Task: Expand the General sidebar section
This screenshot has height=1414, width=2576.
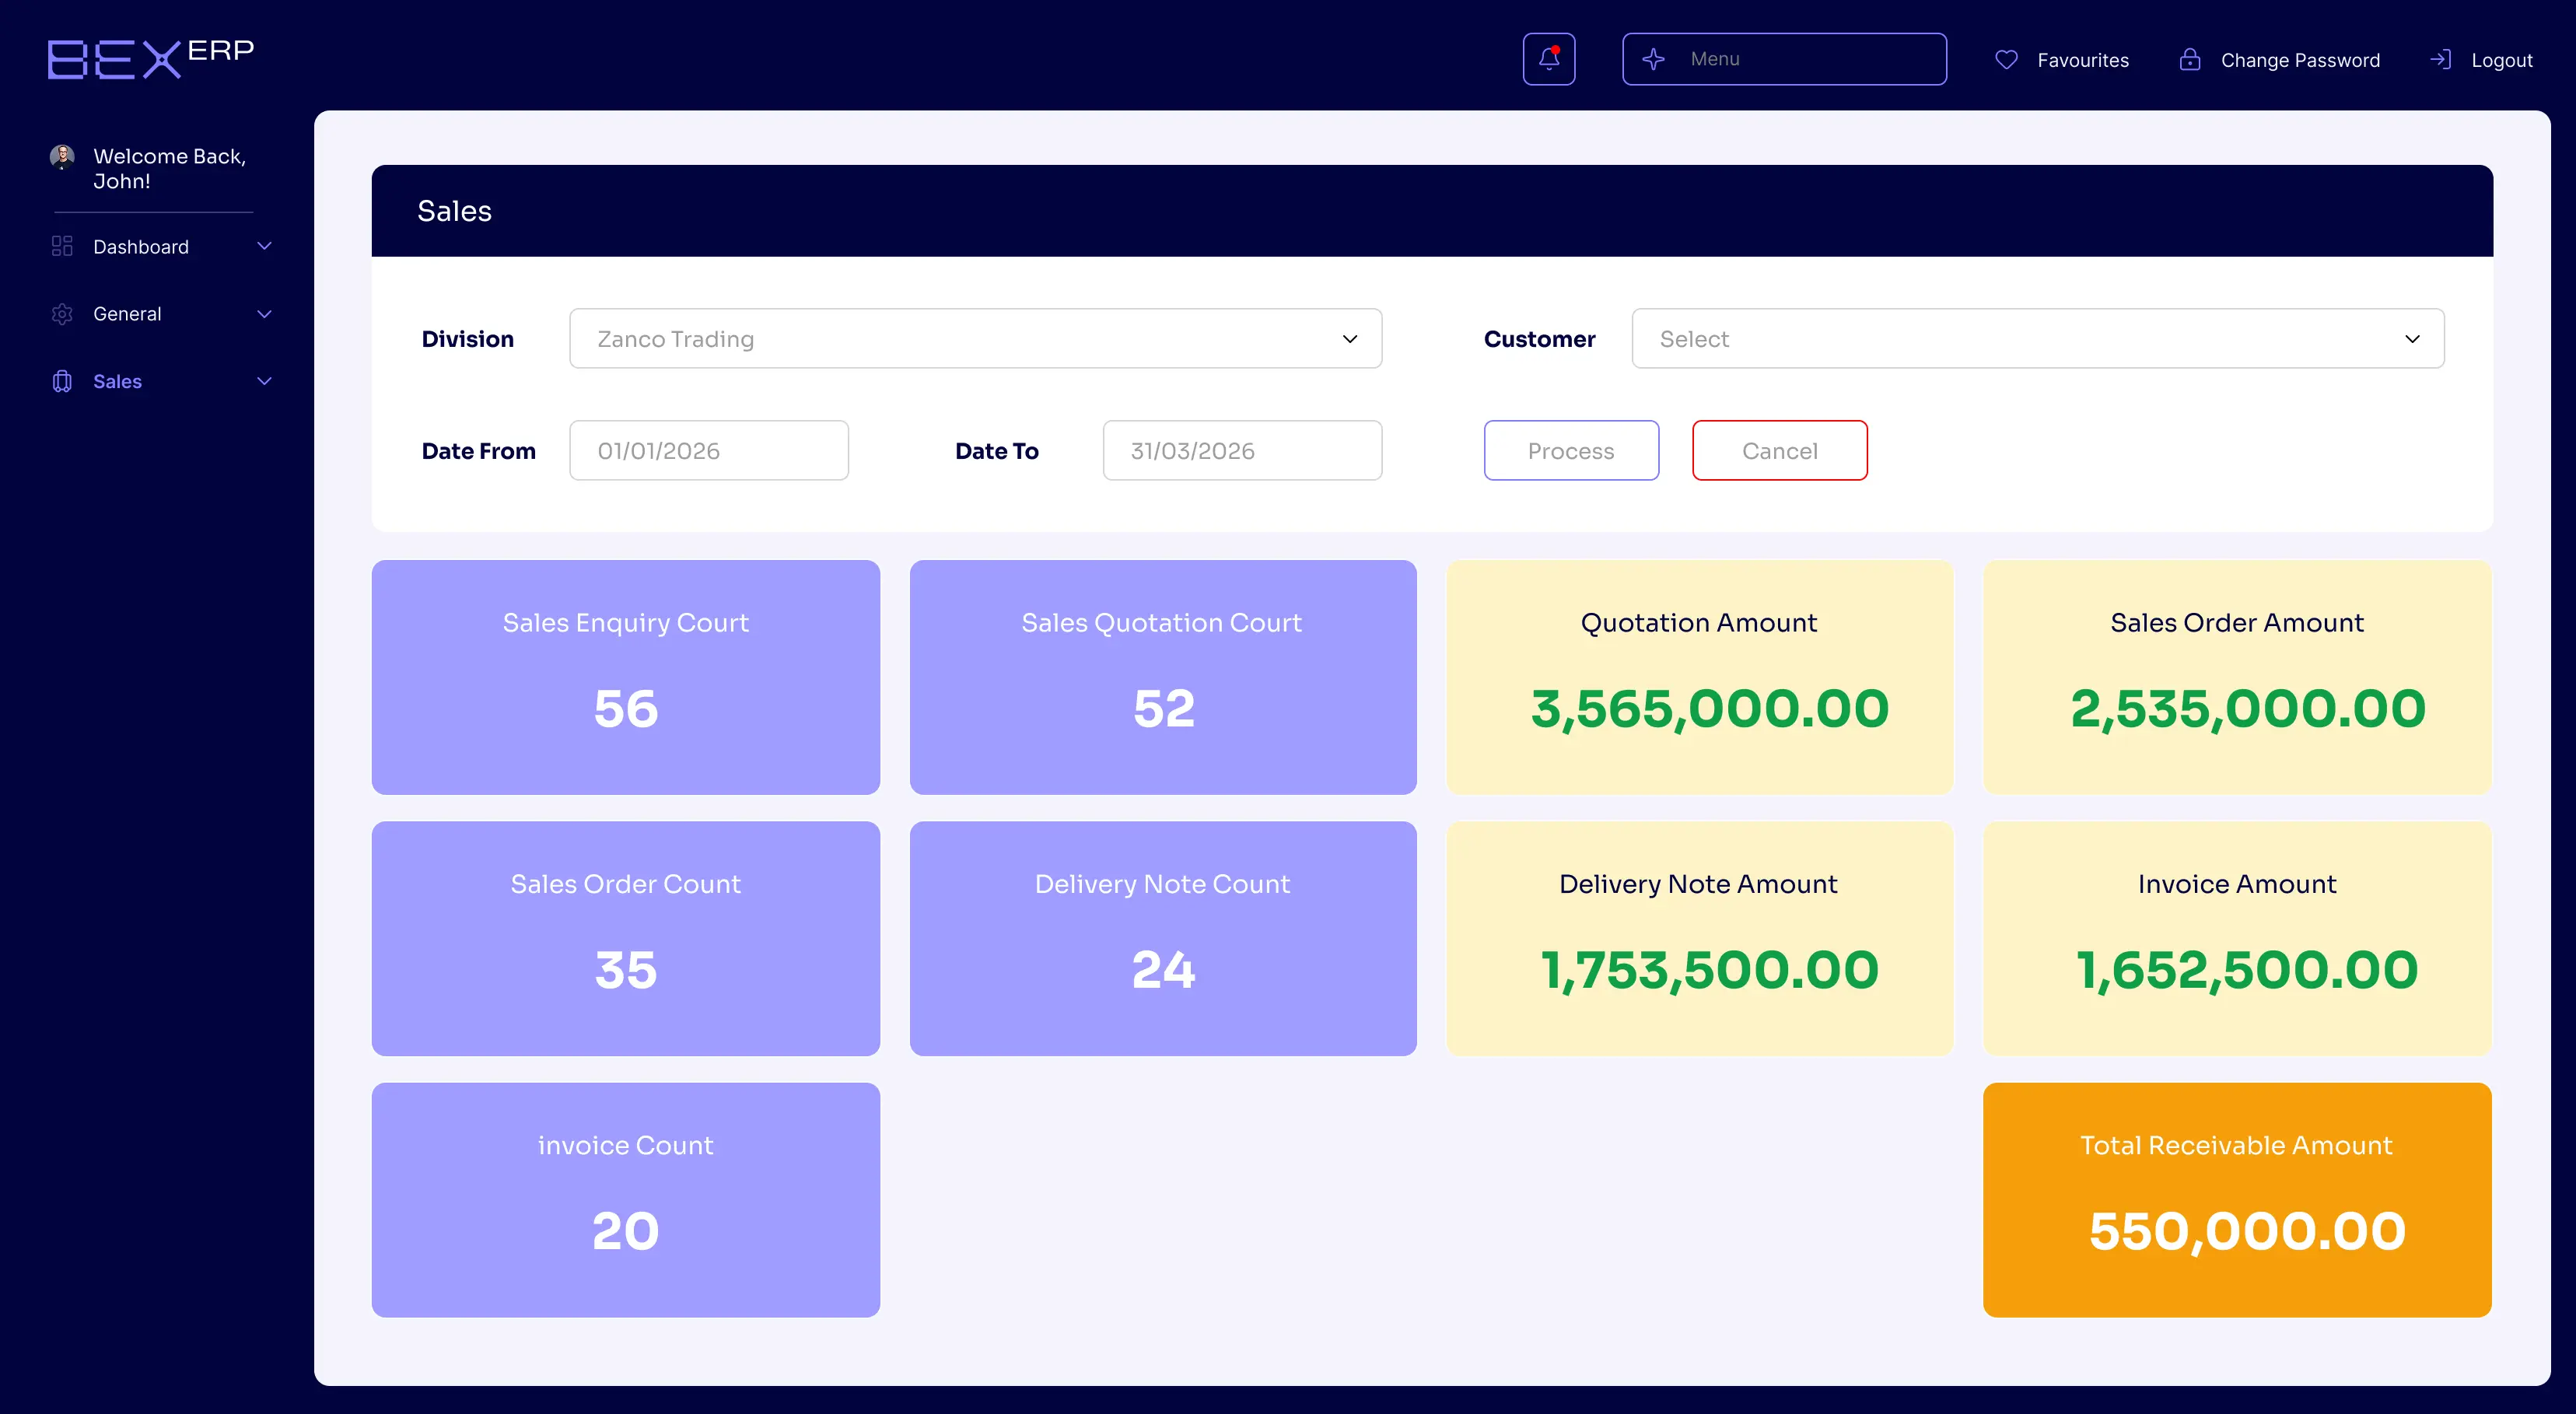Action: (264, 313)
